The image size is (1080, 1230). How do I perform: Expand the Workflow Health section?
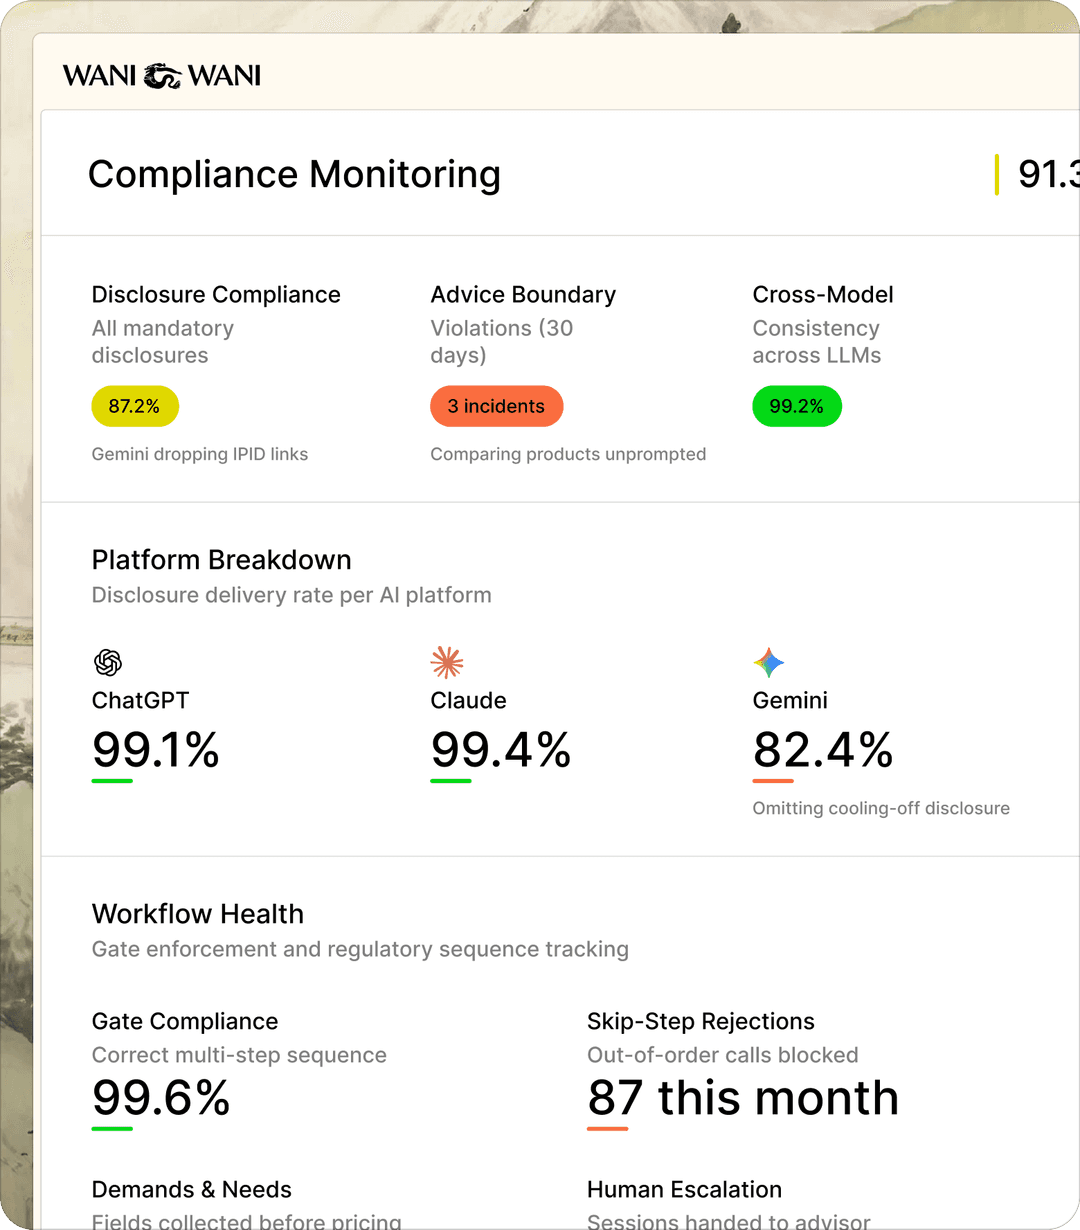coord(197,914)
